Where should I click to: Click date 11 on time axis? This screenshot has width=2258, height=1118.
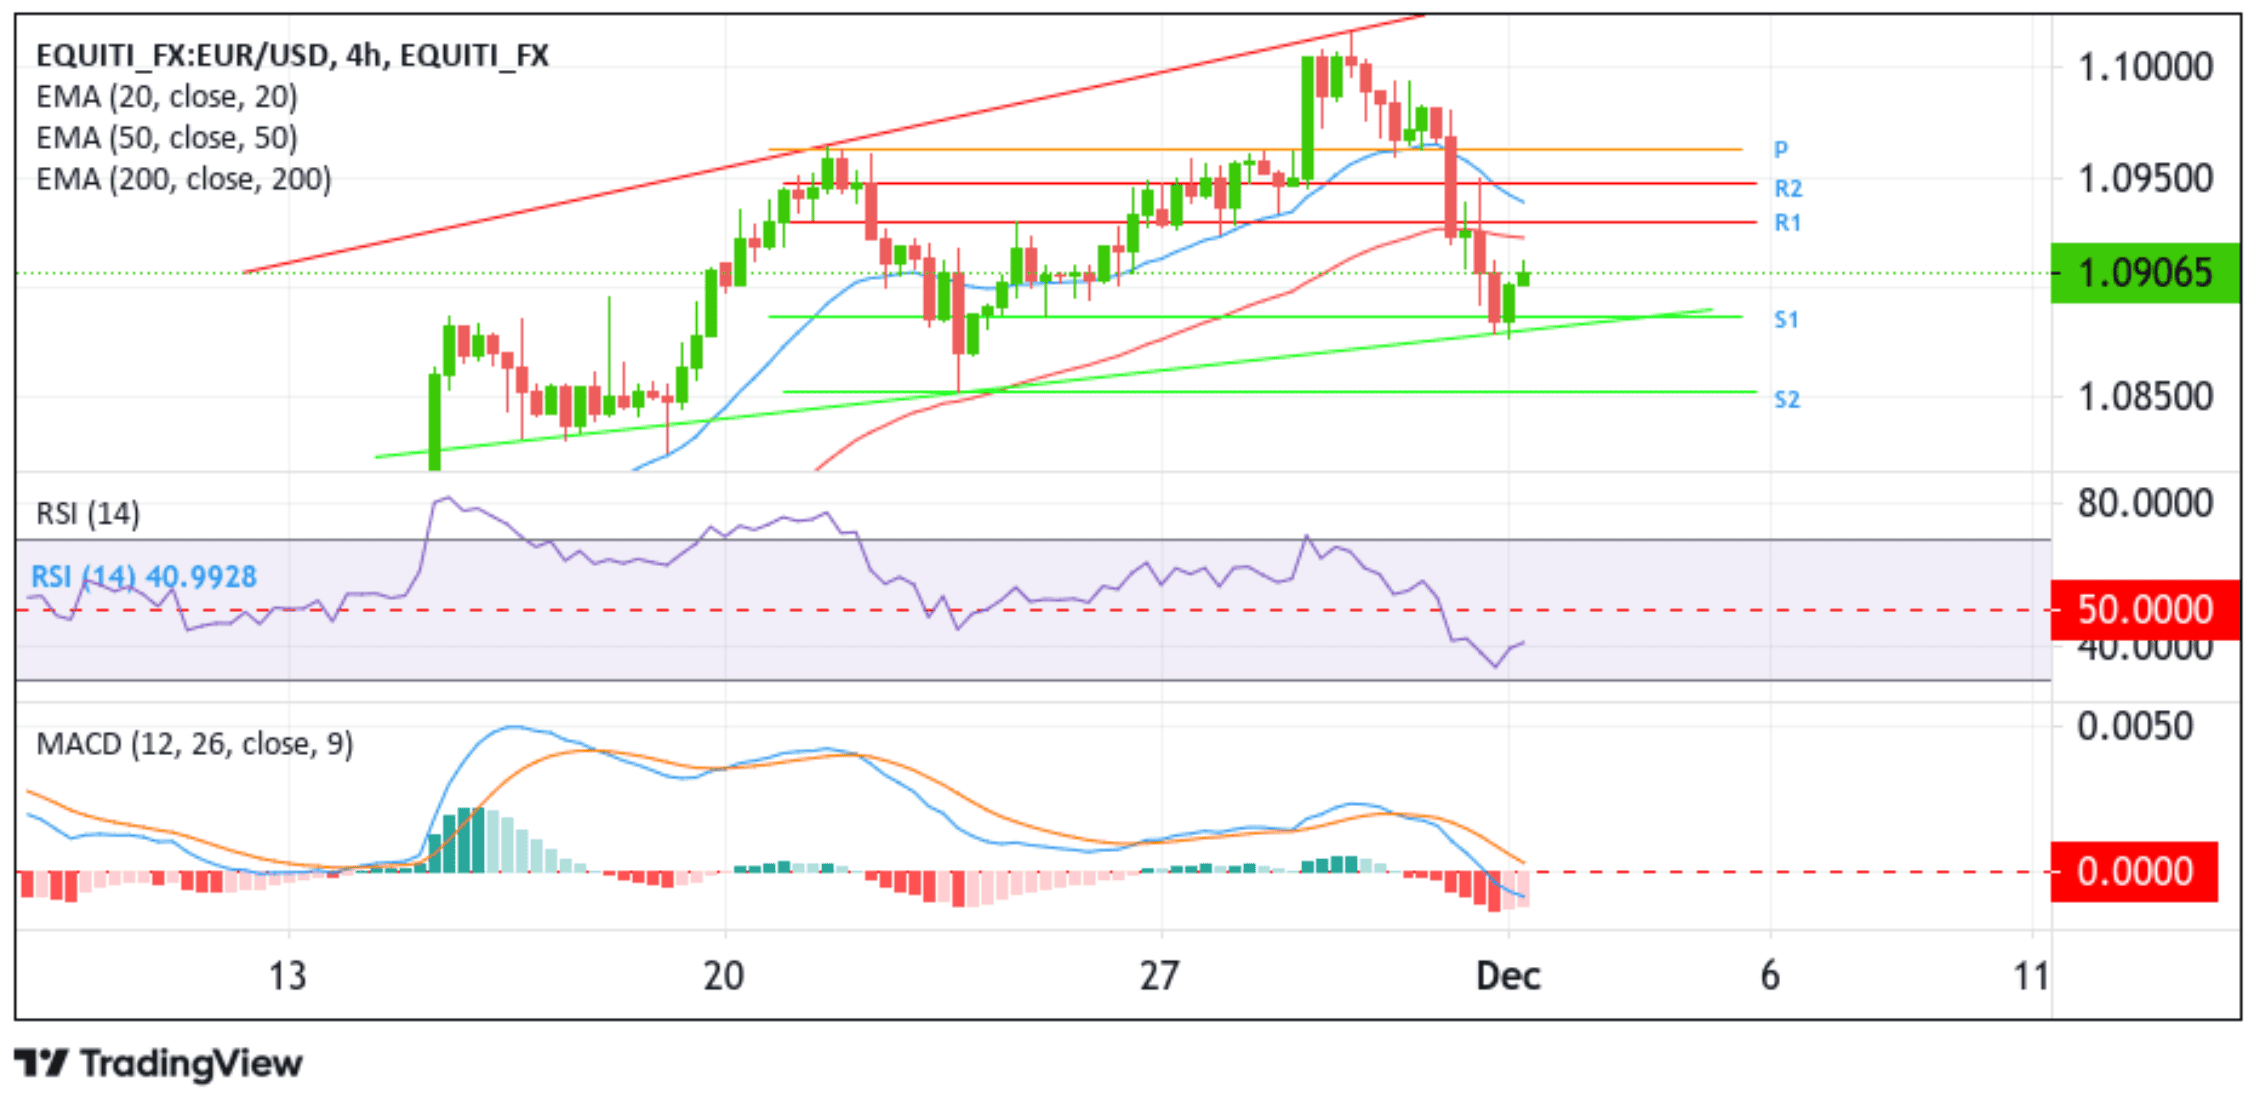click(2031, 976)
